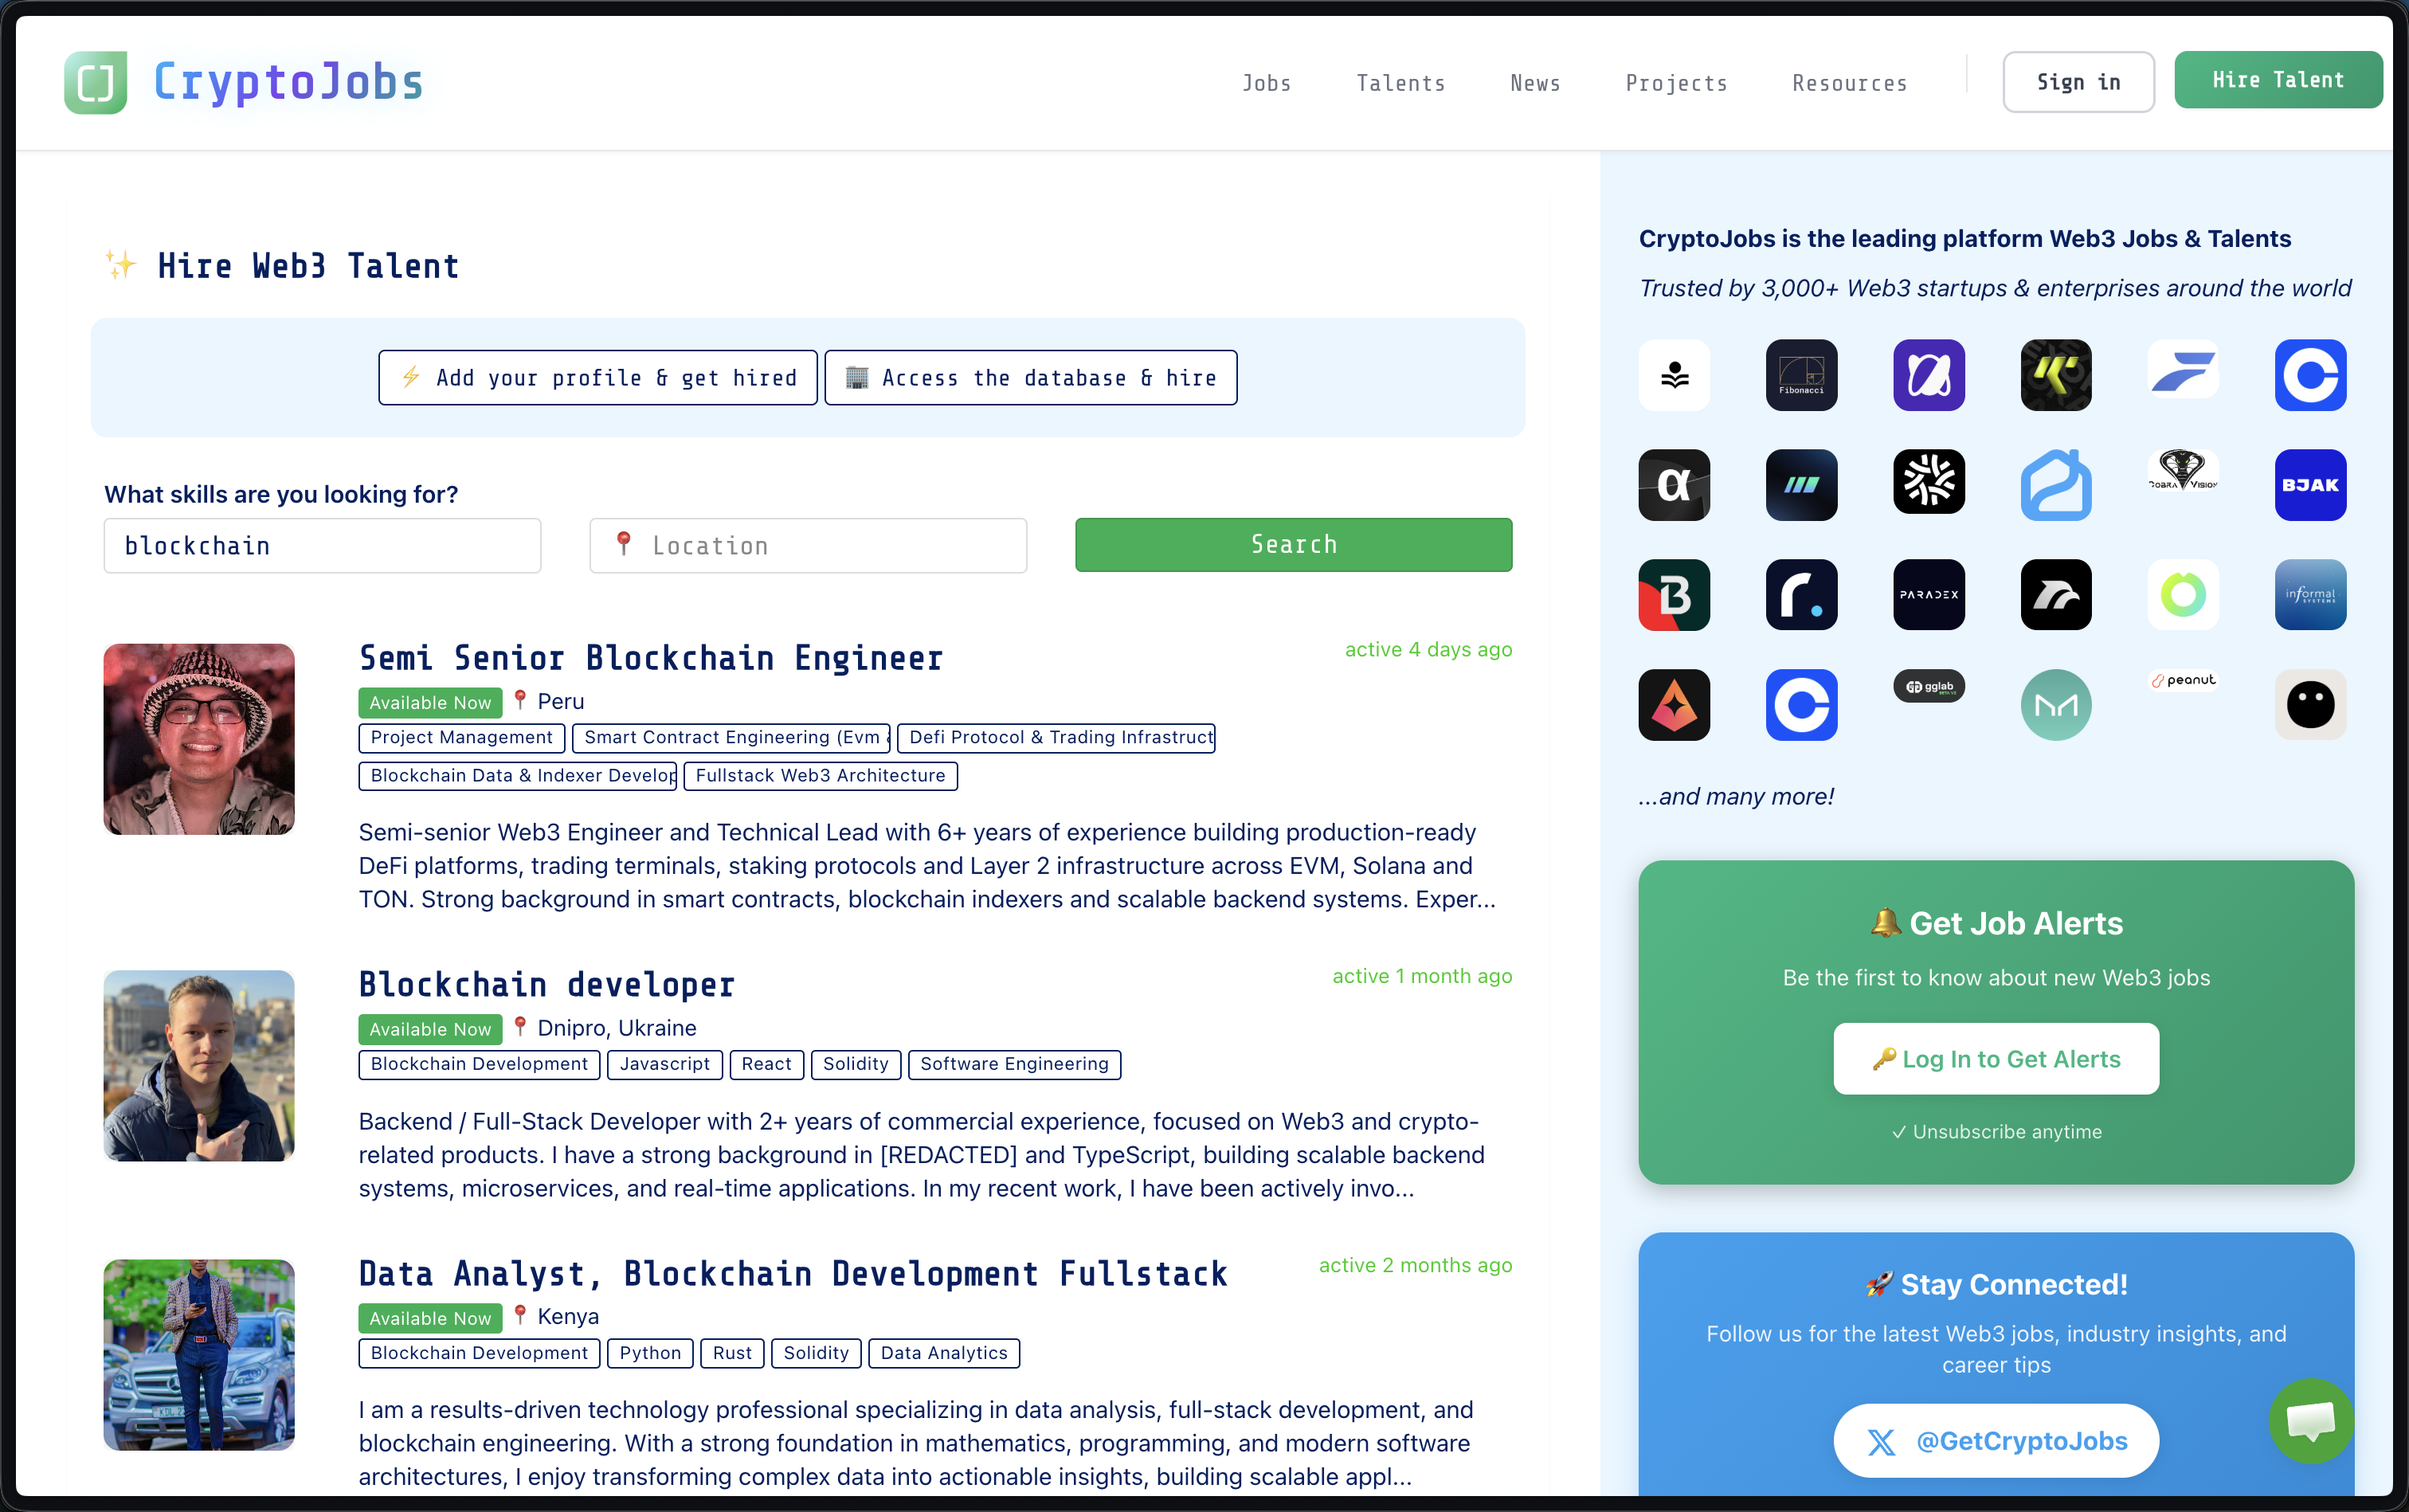Open Data Analyst, Blockchain Development Fullstack profile

[x=793, y=1274]
